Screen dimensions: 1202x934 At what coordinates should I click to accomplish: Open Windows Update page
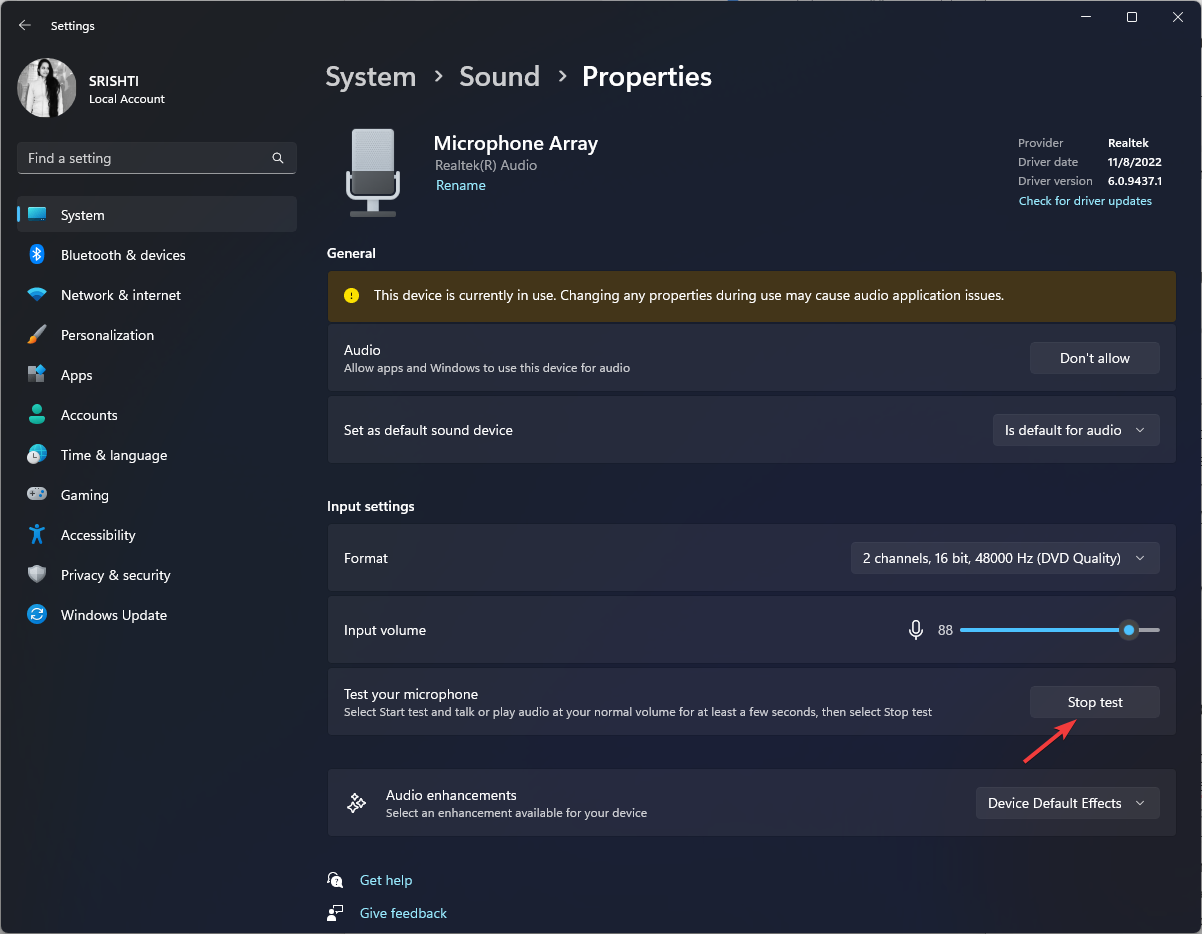(x=157, y=615)
